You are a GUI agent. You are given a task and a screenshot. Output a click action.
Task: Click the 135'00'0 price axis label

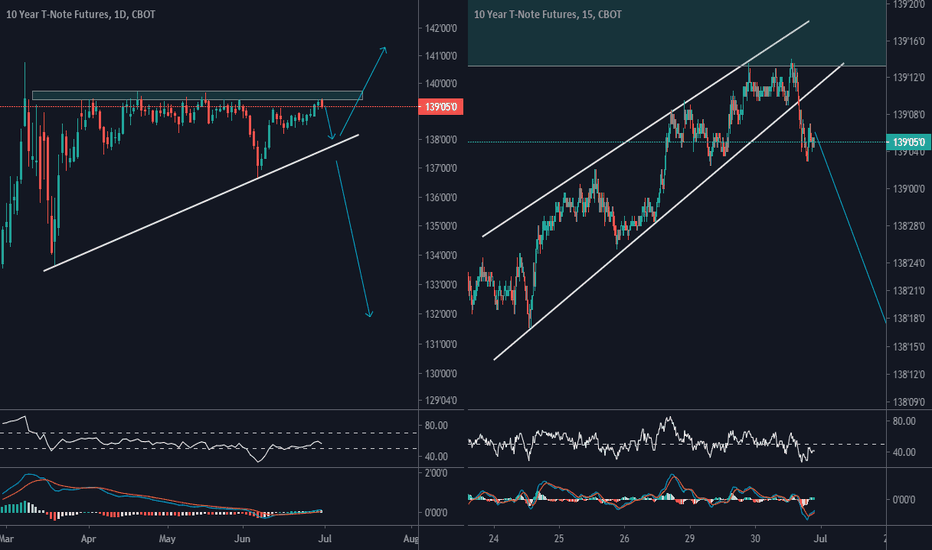pyautogui.click(x=441, y=227)
